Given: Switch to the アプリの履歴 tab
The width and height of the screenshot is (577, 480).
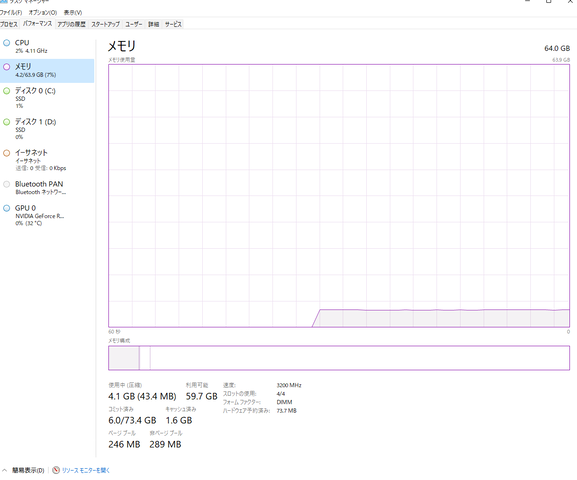Looking at the screenshot, I should [x=71, y=24].
